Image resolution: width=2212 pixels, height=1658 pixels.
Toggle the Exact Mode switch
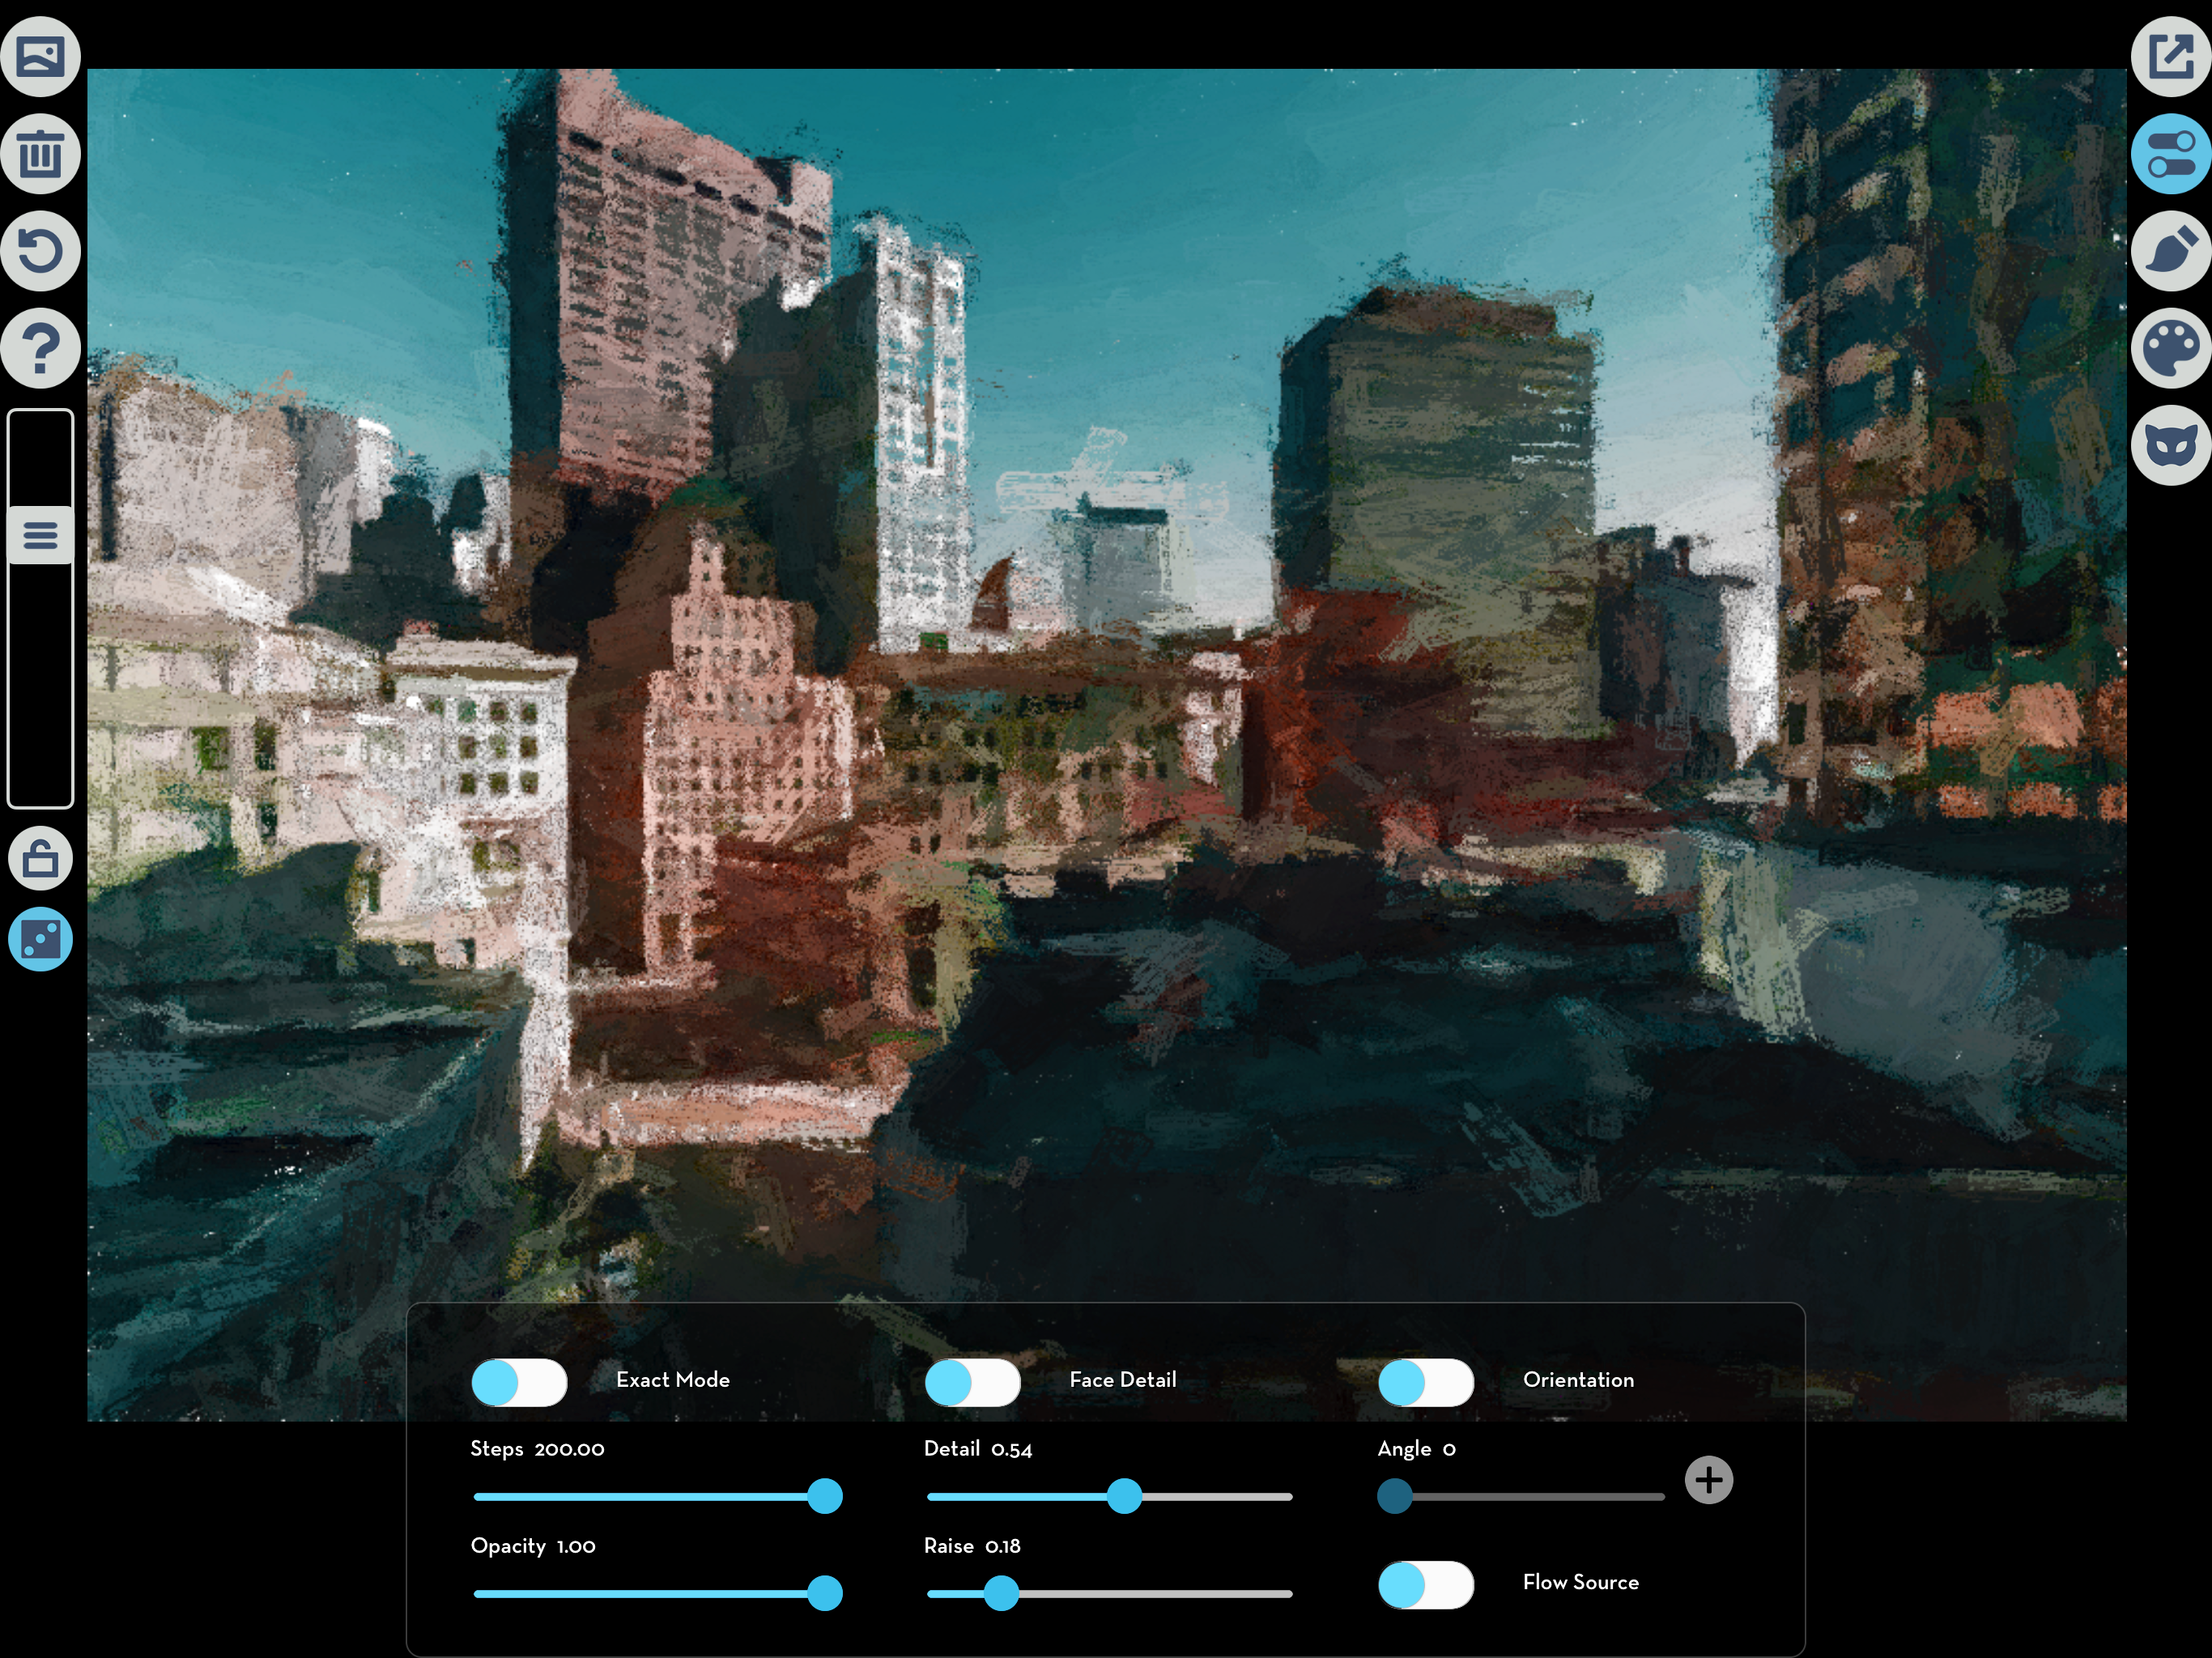click(x=519, y=1382)
